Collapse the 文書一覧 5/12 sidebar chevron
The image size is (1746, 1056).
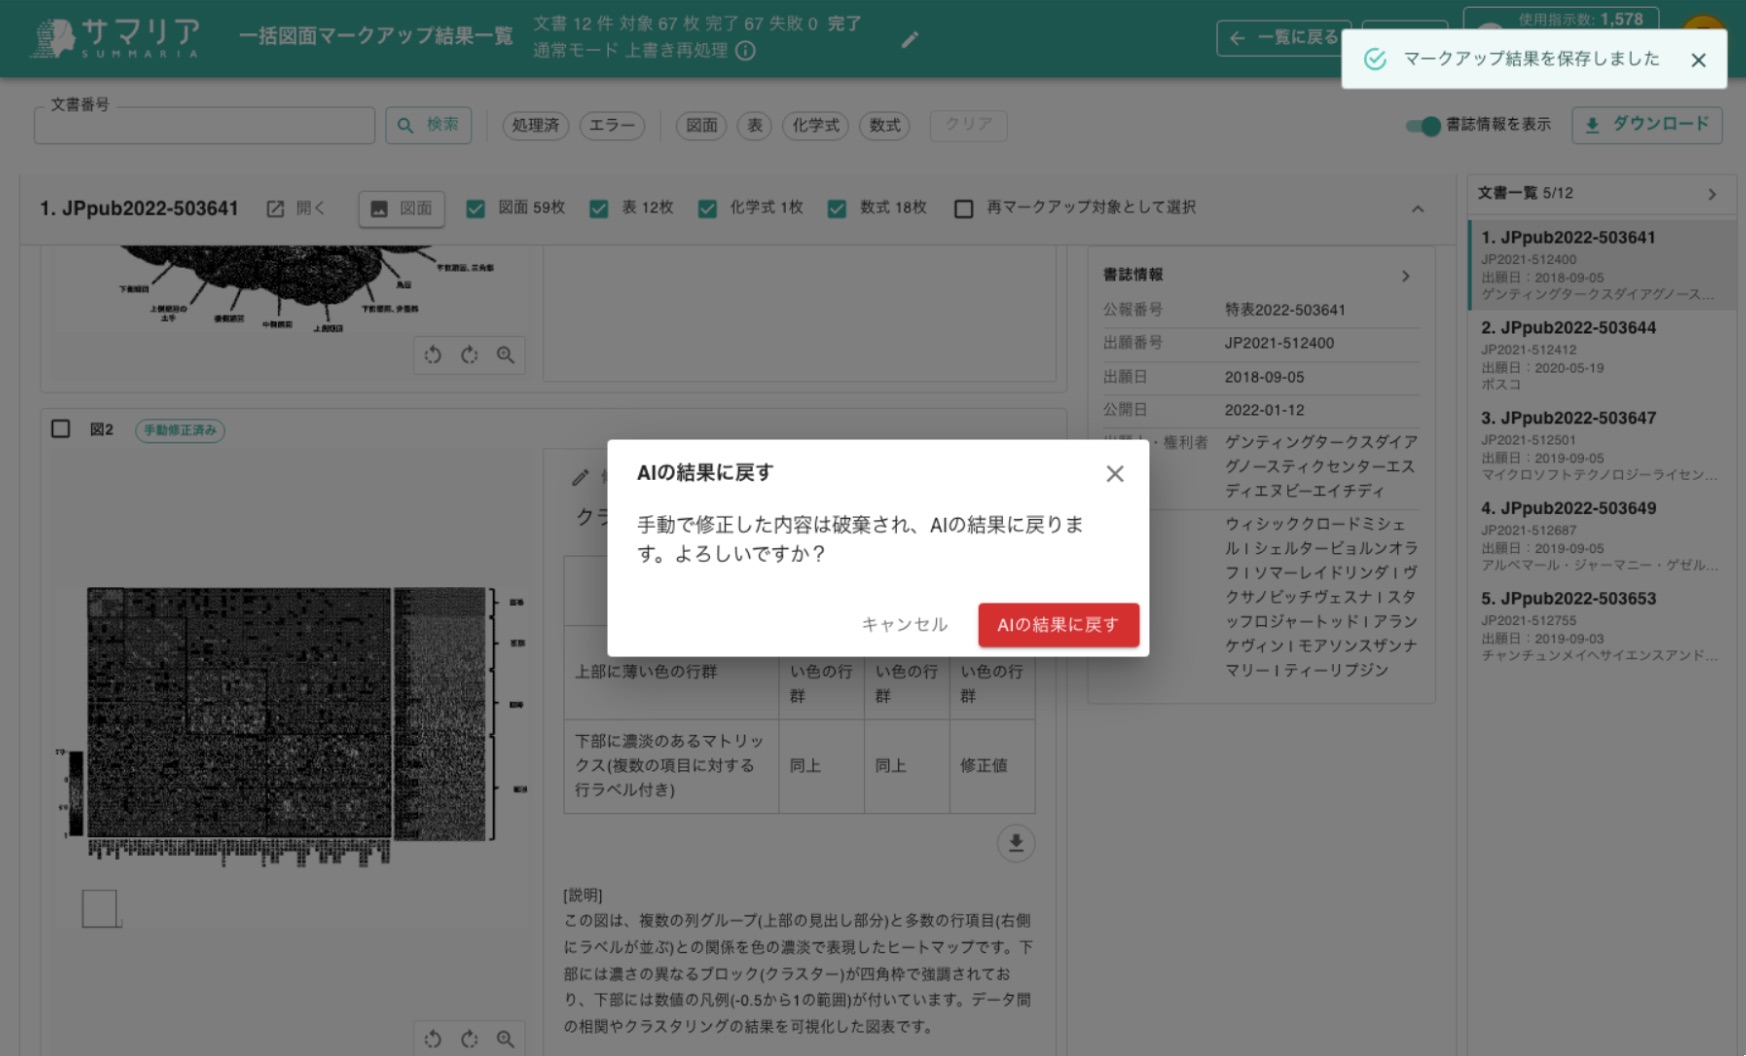[x=1712, y=194]
